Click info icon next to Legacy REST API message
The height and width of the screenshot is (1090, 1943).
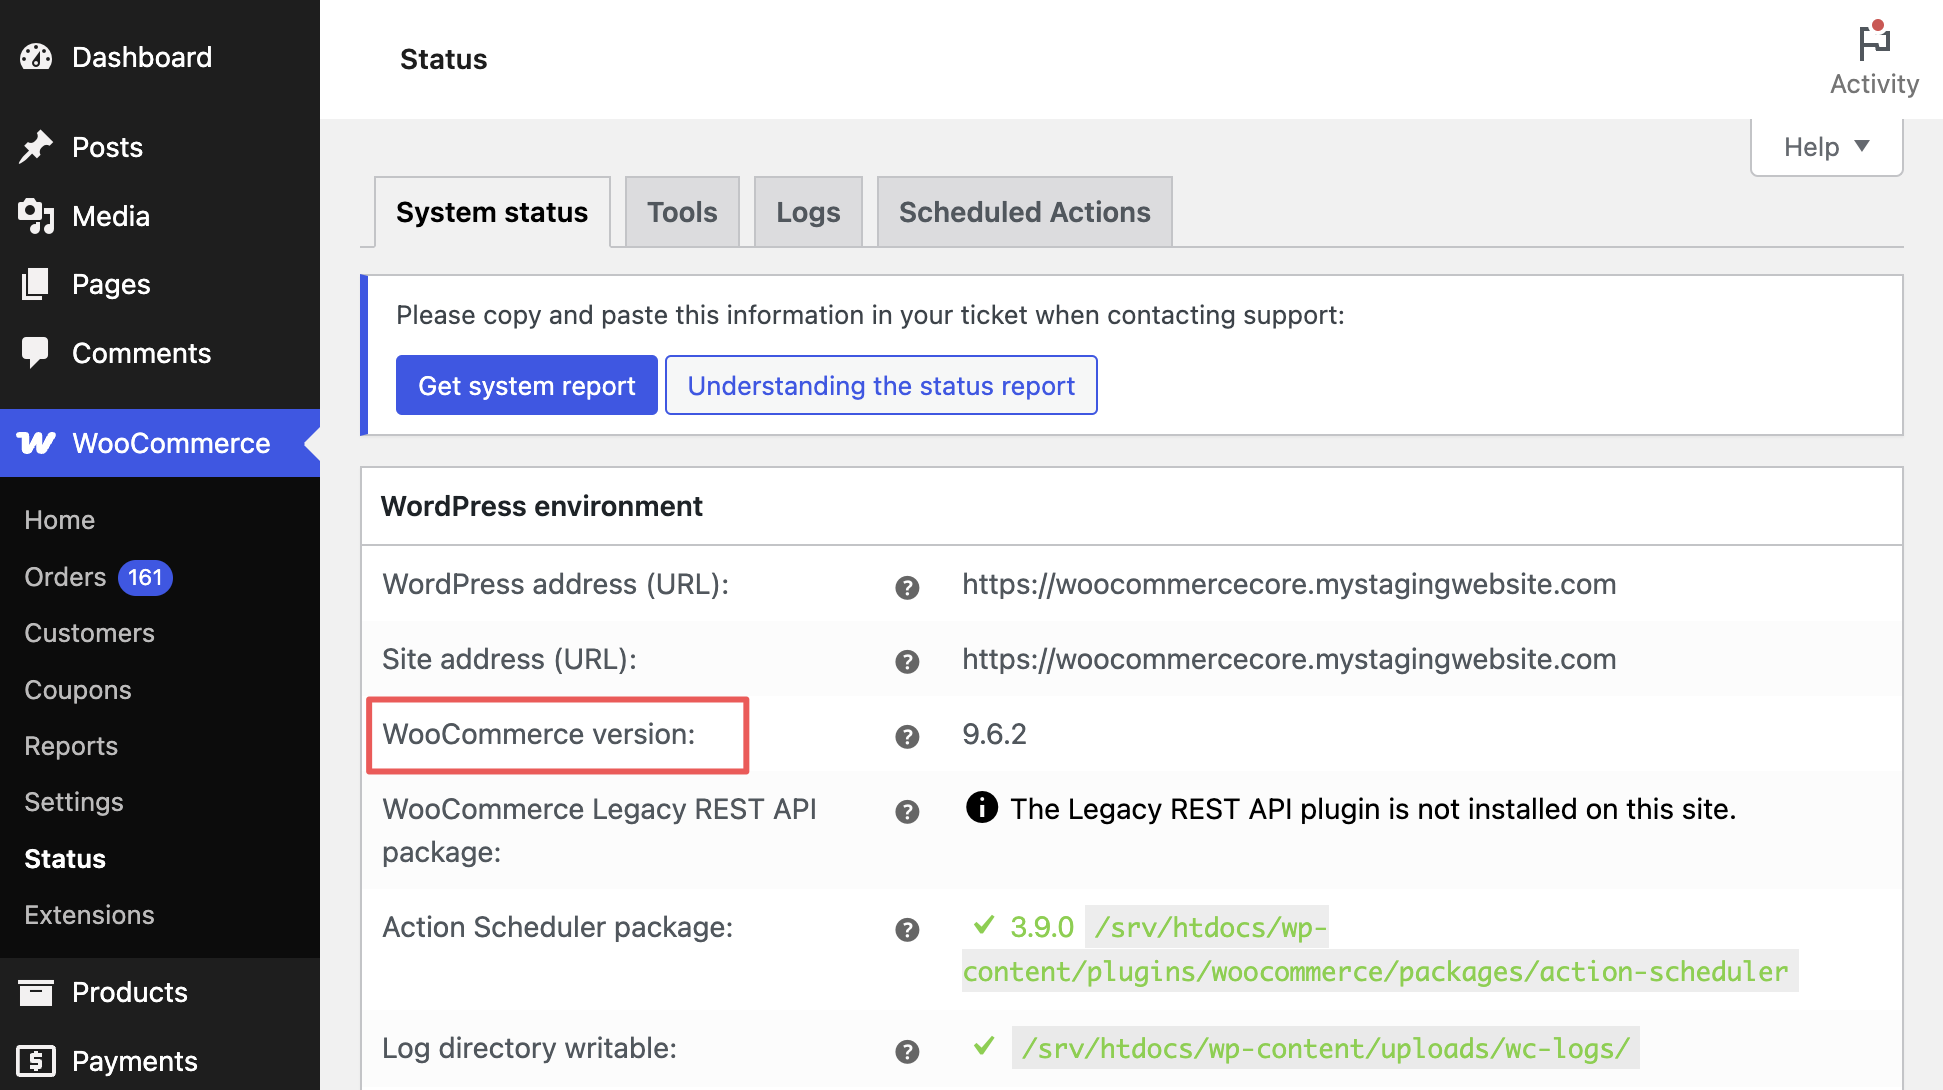click(982, 809)
